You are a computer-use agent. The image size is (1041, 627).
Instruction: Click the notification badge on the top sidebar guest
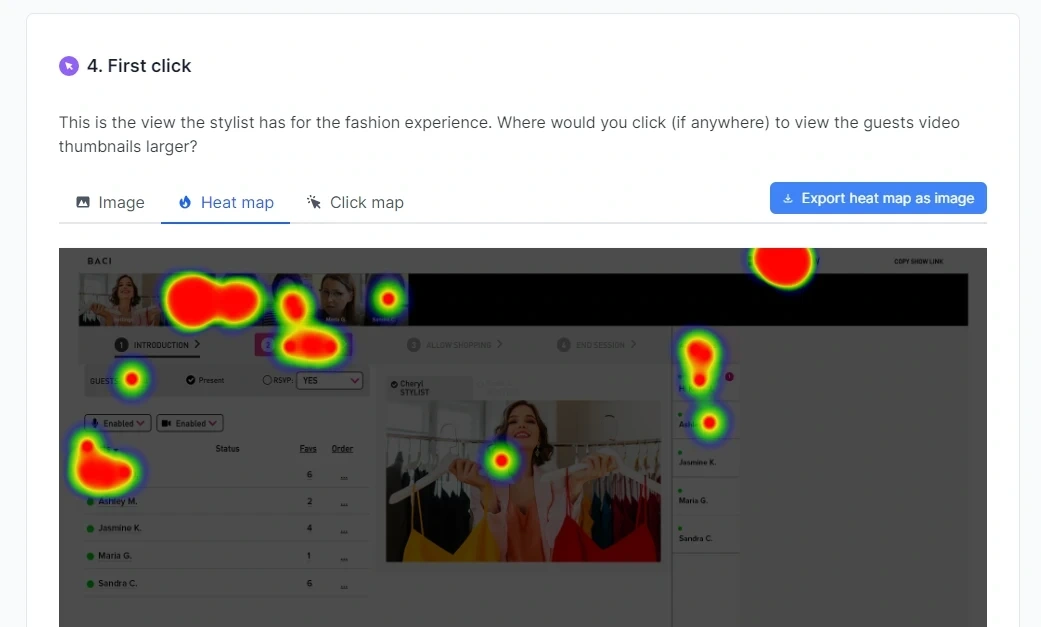coord(728,376)
